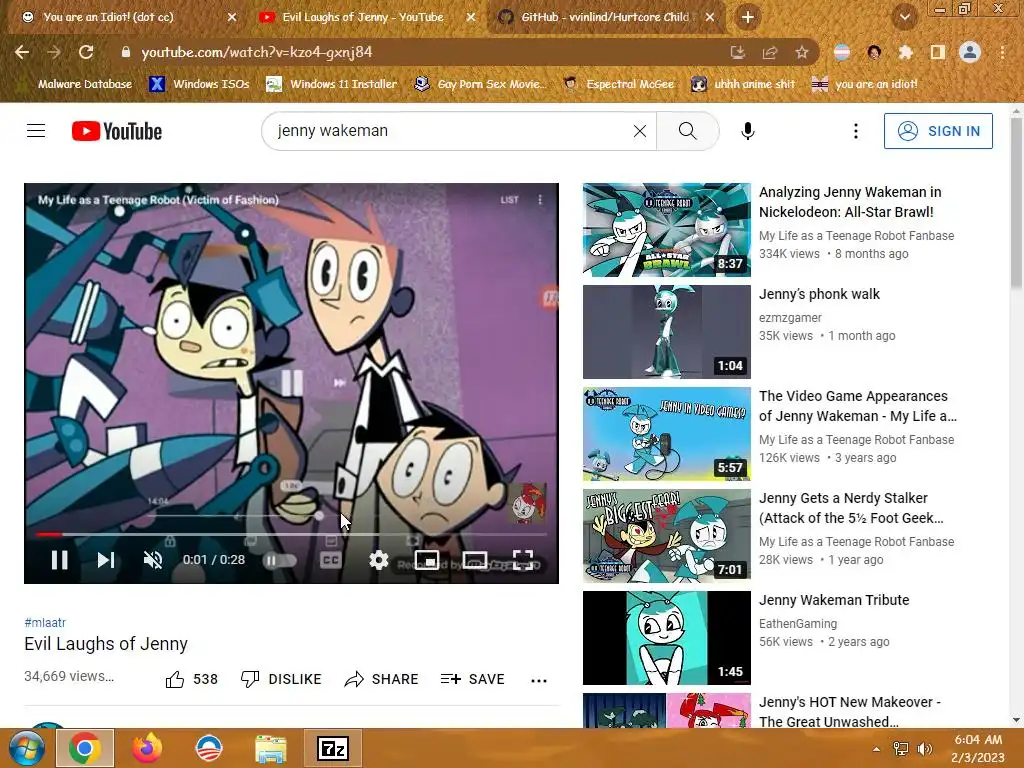The height and width of the screenshot is (768, 1024).
Task: Unmute the video player
Action: pos(153,560)
